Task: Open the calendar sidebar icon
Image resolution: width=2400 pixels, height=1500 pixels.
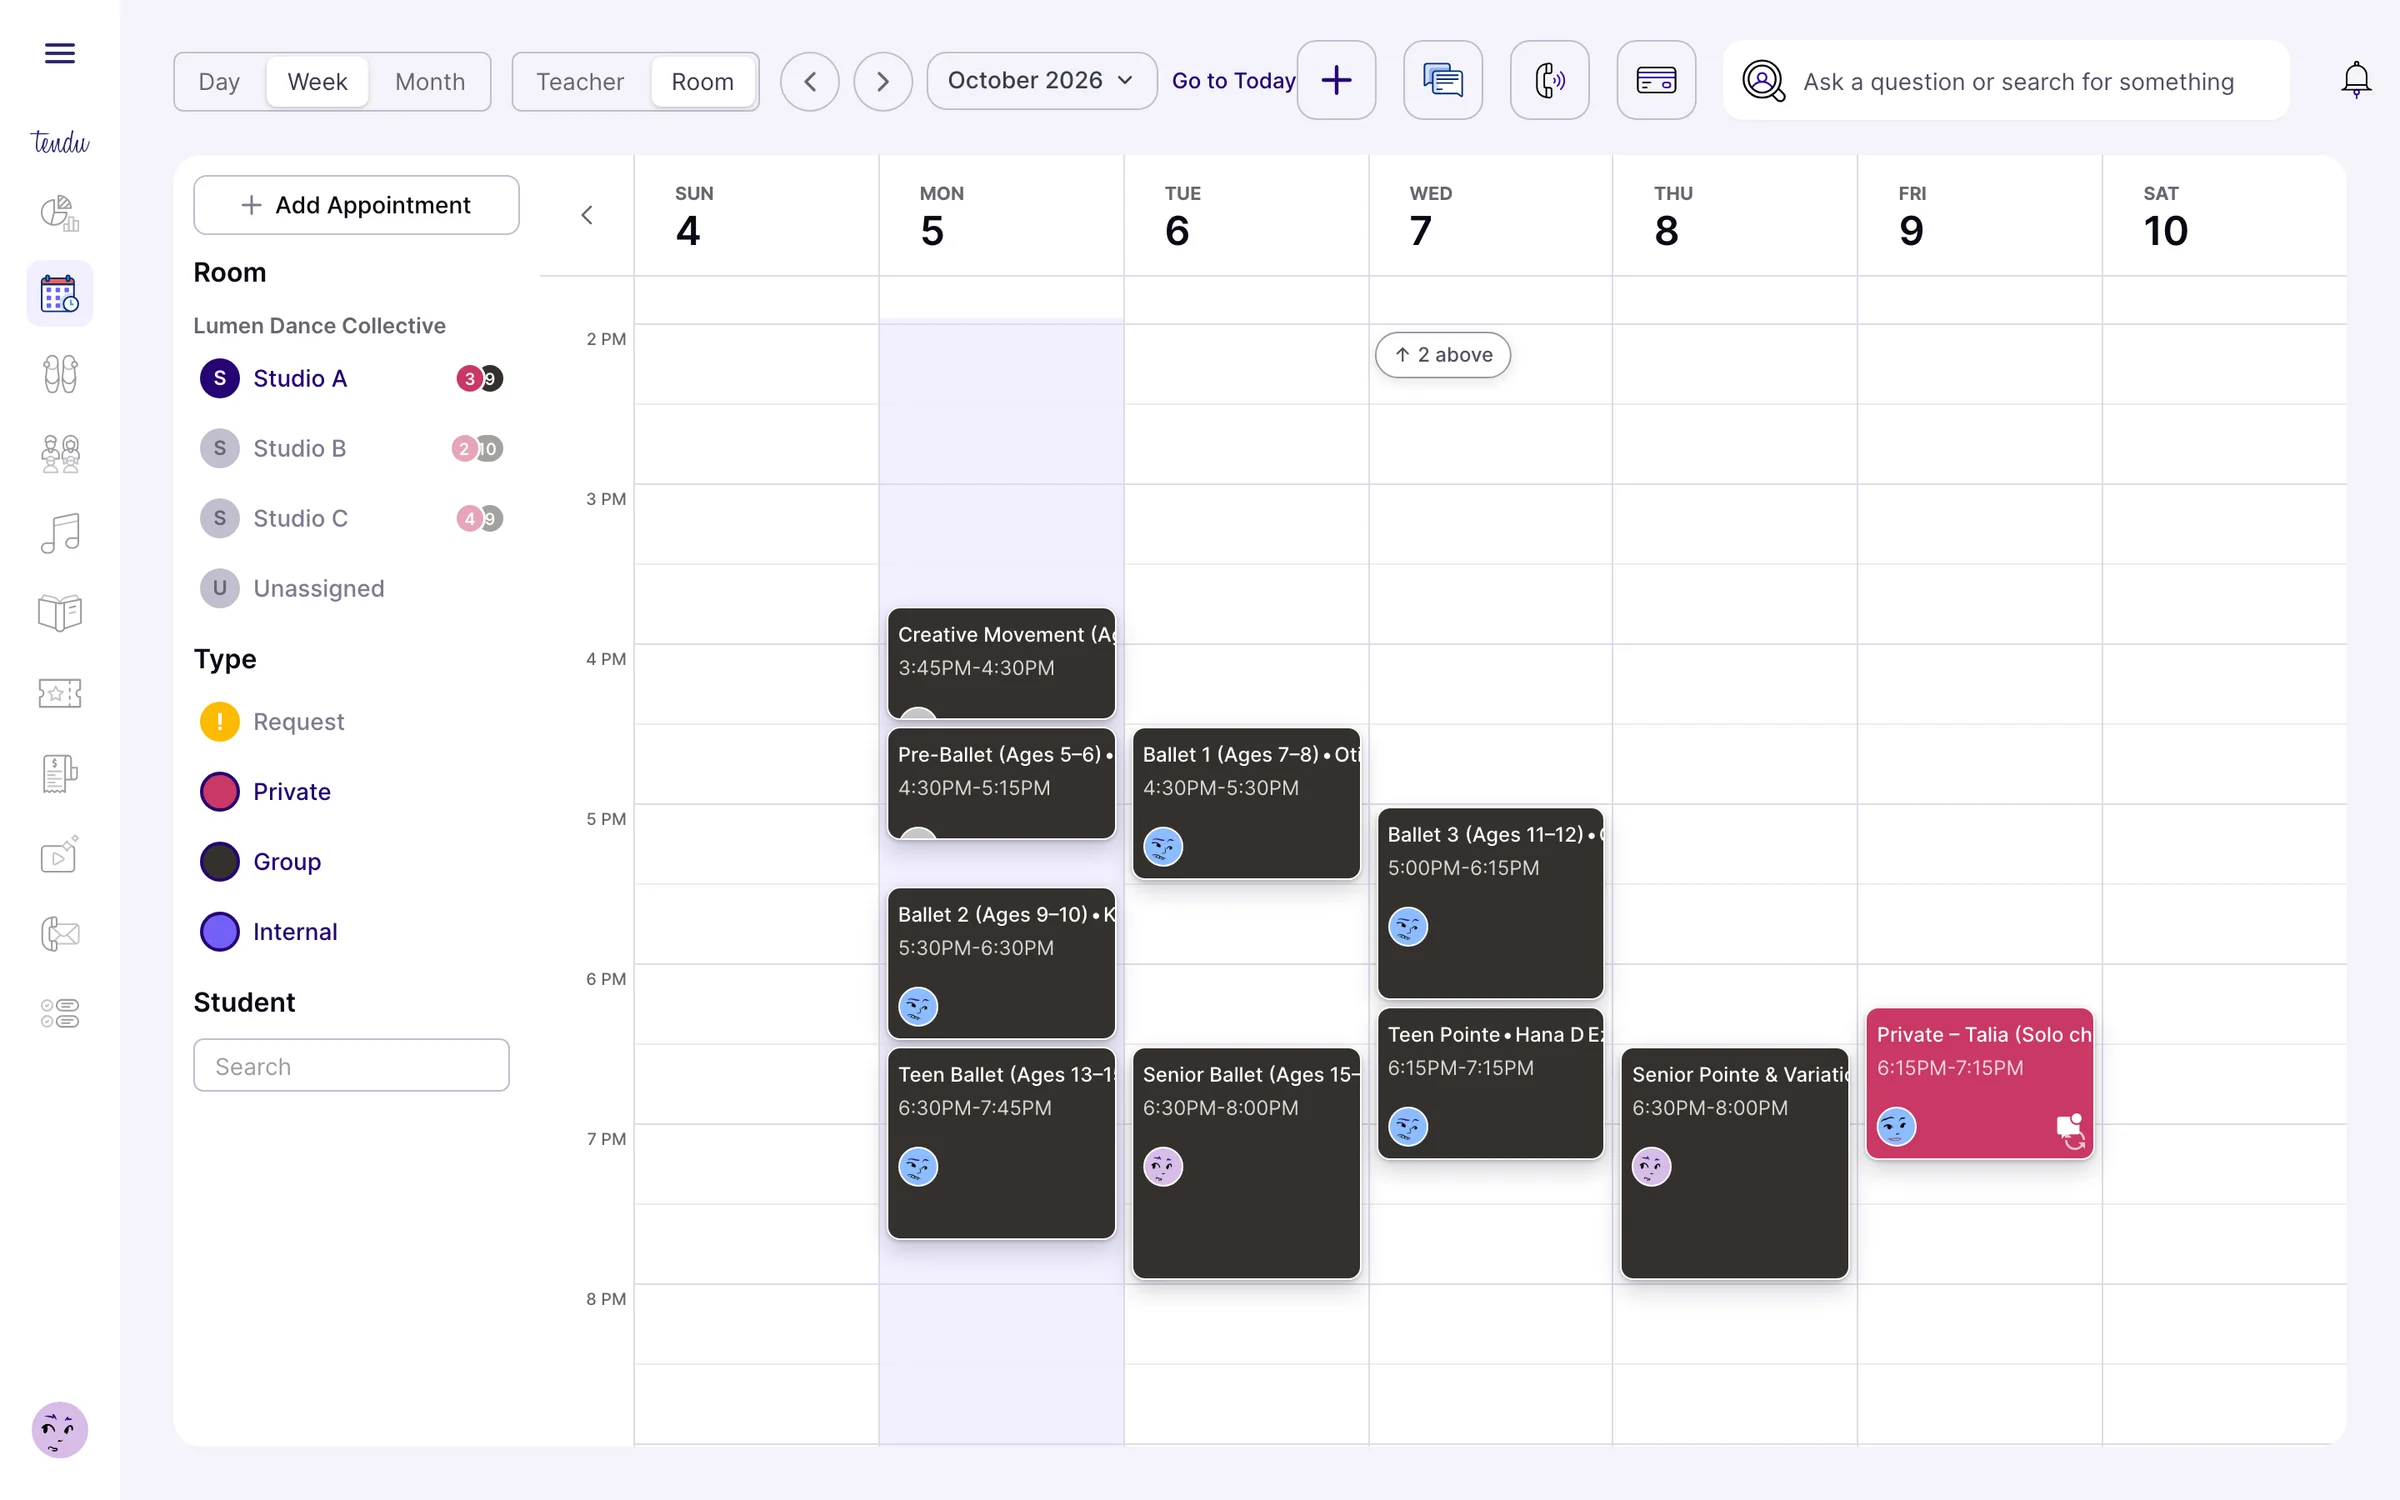Action: (60, 294)
